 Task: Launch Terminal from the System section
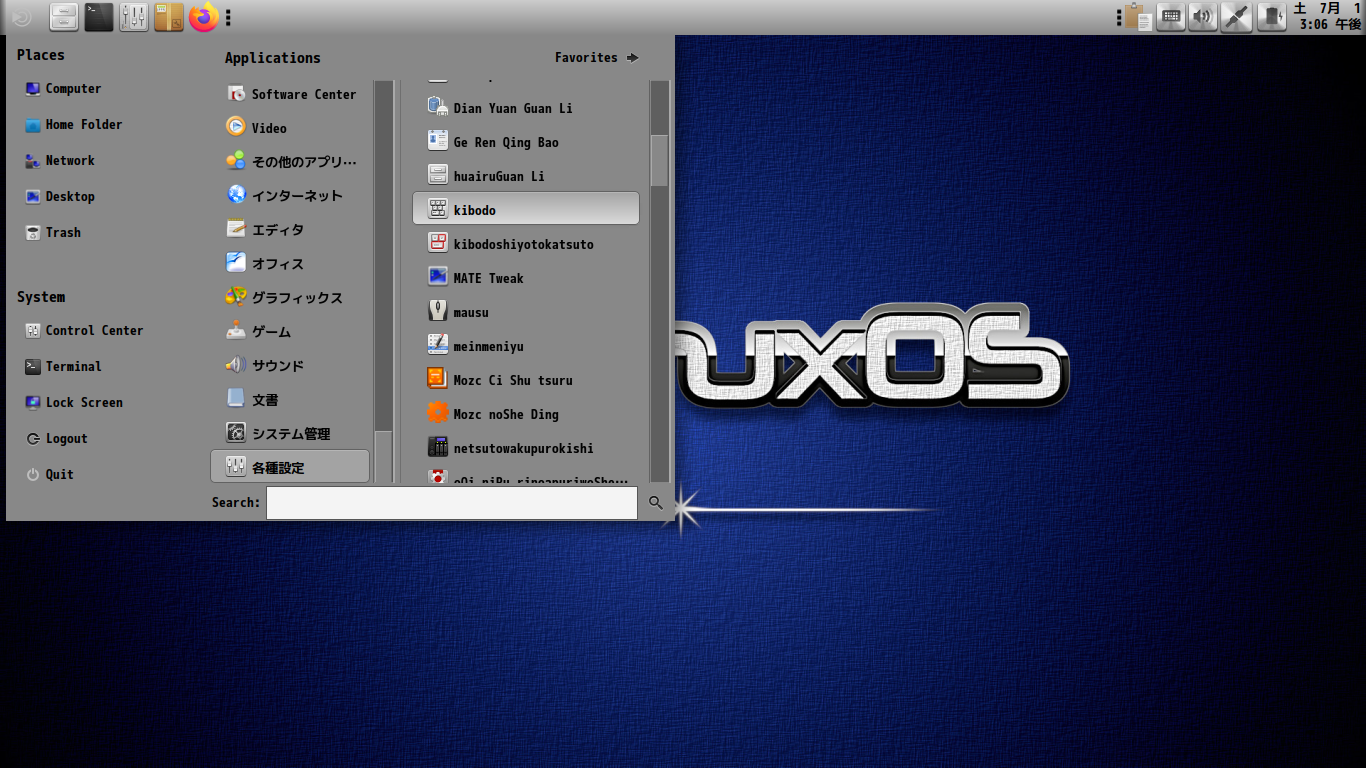click(x=64, y=367)
